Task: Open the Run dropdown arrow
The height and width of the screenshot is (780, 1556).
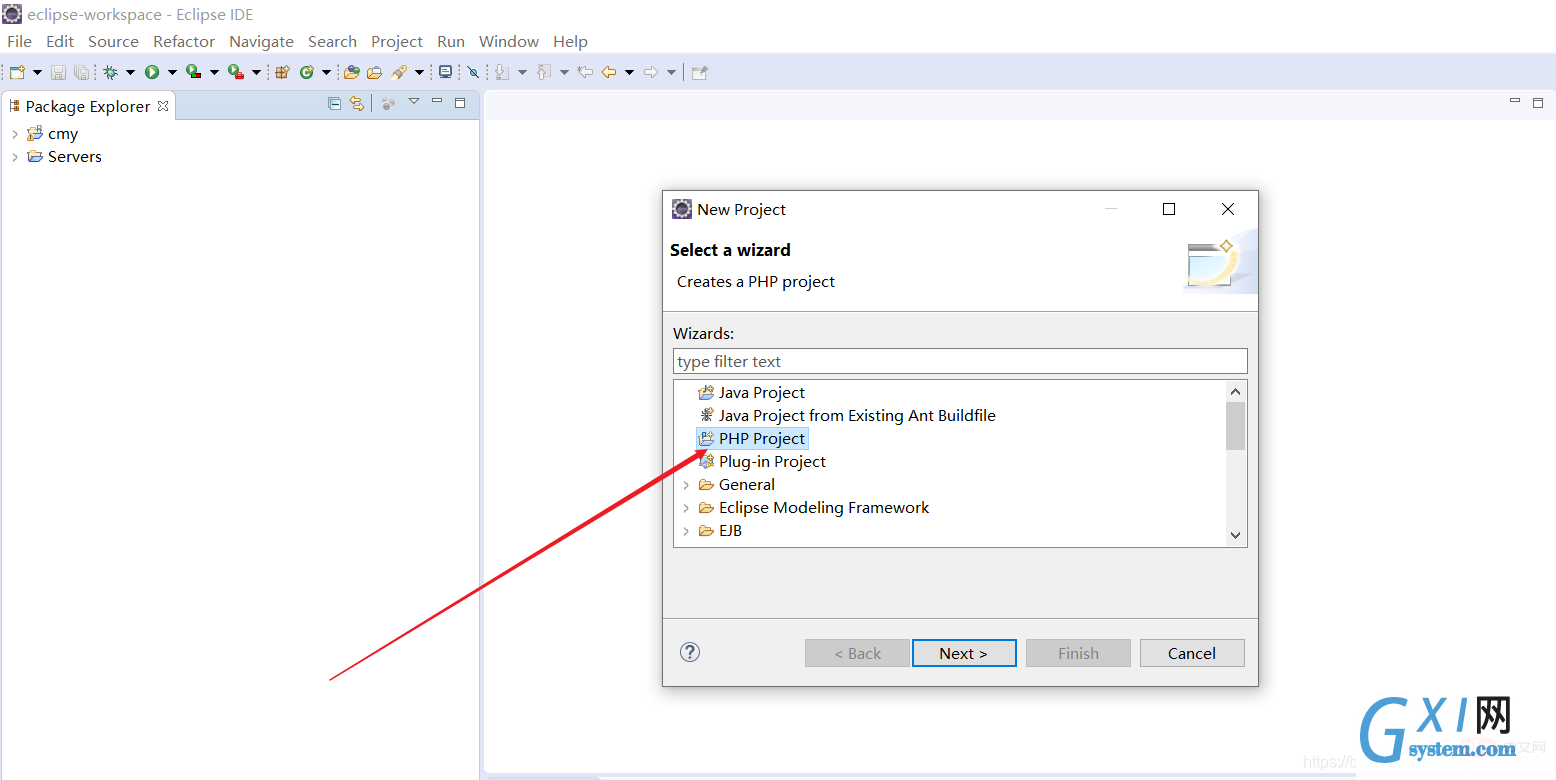Action: coord(172,72)
